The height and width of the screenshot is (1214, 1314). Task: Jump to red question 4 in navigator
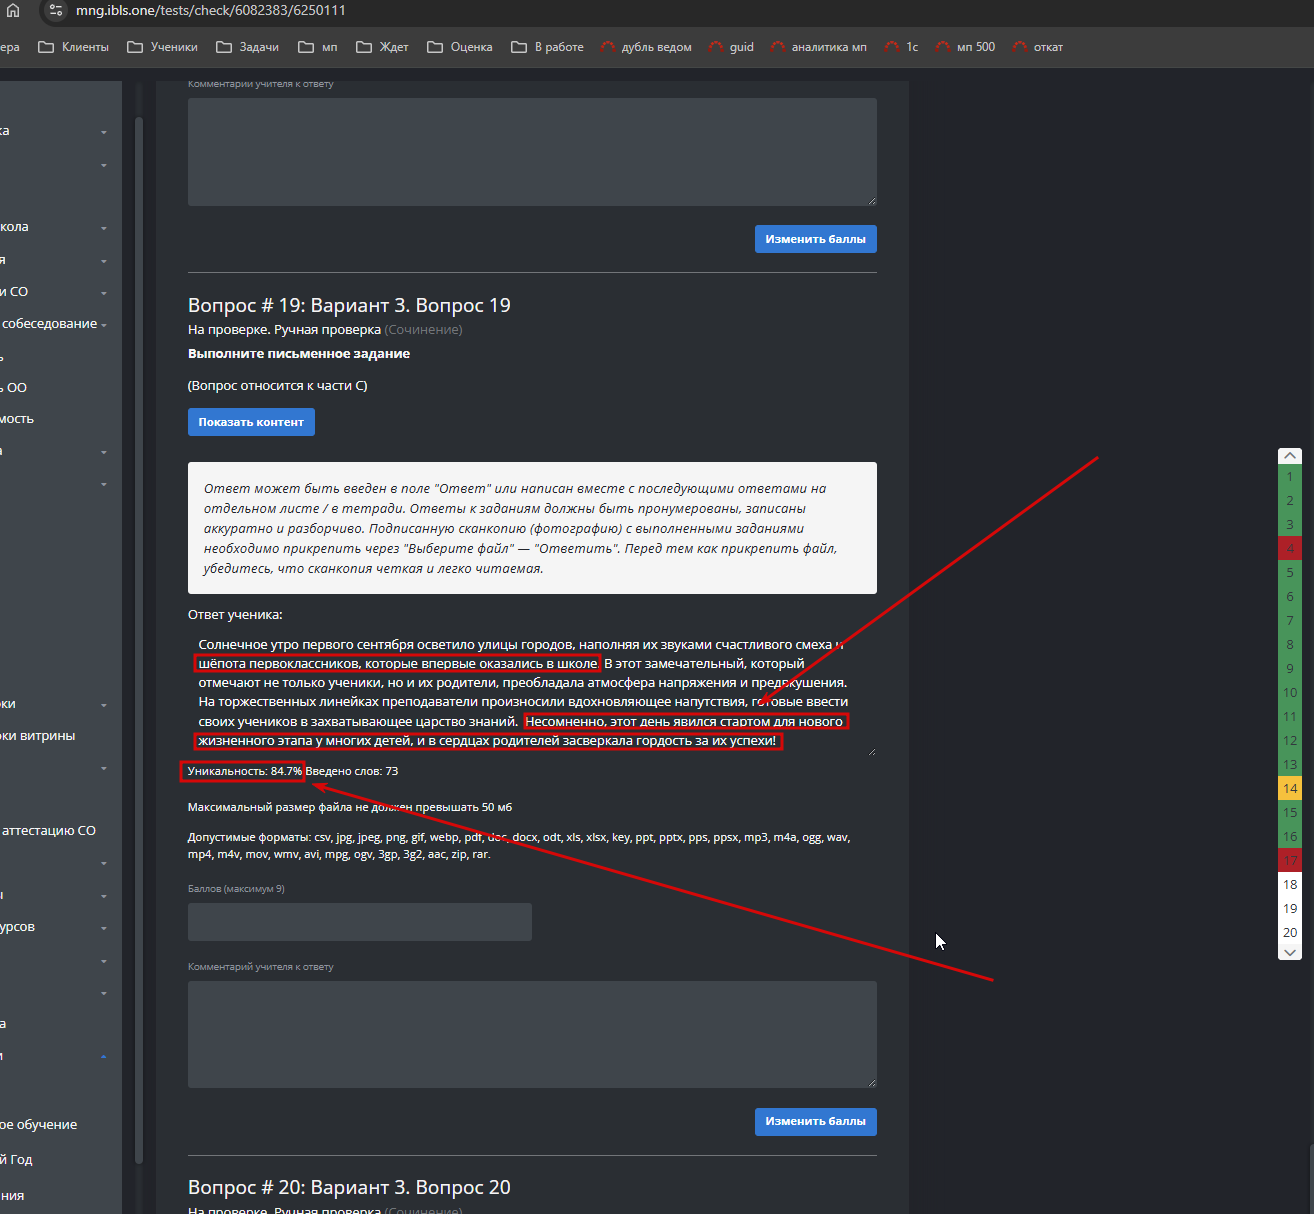click(1290, 549)
